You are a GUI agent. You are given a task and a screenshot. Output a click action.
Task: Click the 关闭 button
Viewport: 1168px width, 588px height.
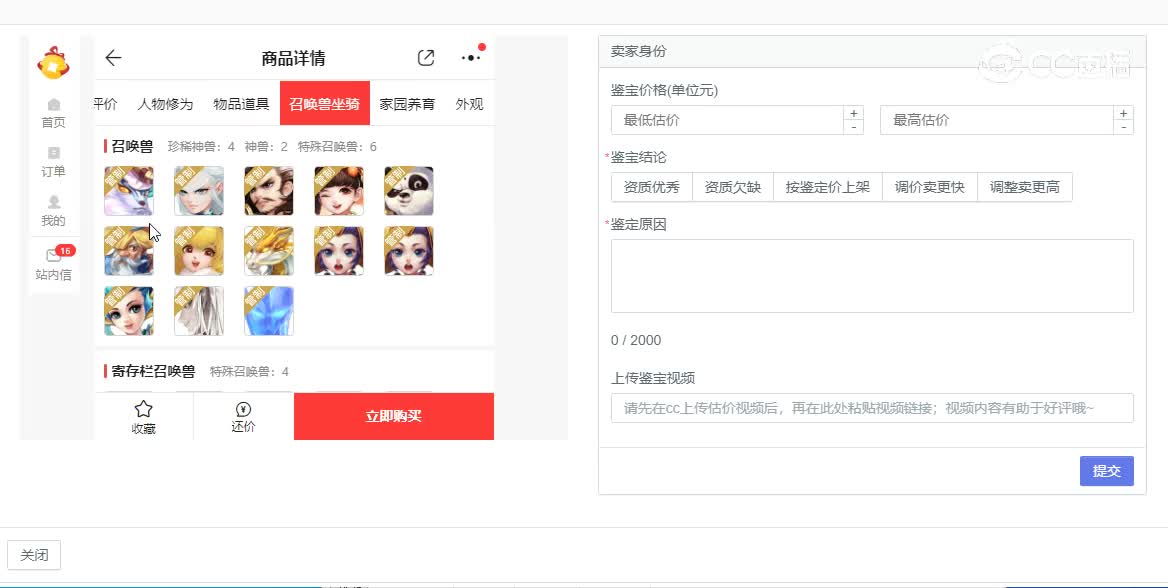click(x=34, y=555)
